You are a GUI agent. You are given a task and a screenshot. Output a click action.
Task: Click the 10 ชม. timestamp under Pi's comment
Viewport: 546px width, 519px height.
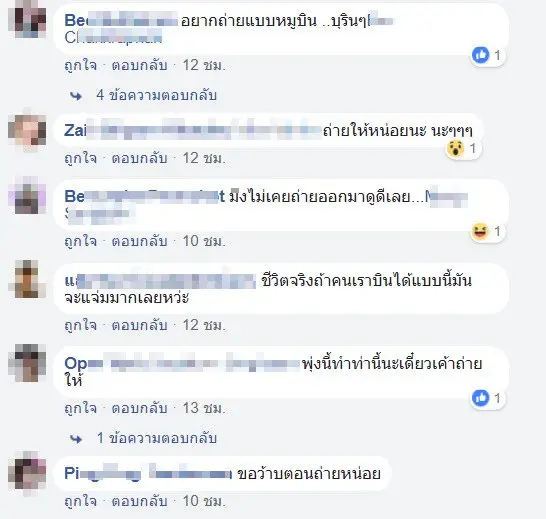(204, 501)
